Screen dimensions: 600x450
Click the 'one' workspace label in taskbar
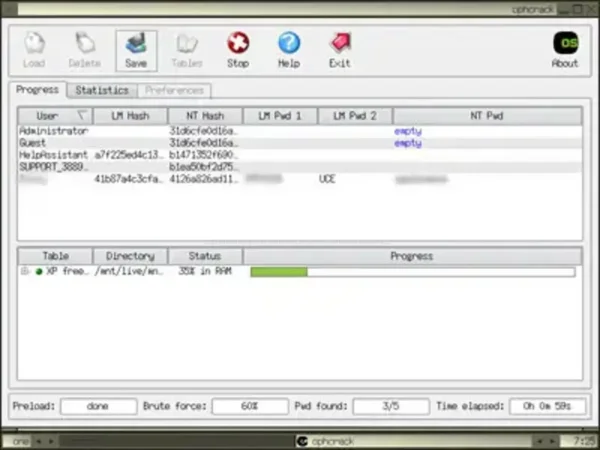pyautogui.click(x=21, y=441)
